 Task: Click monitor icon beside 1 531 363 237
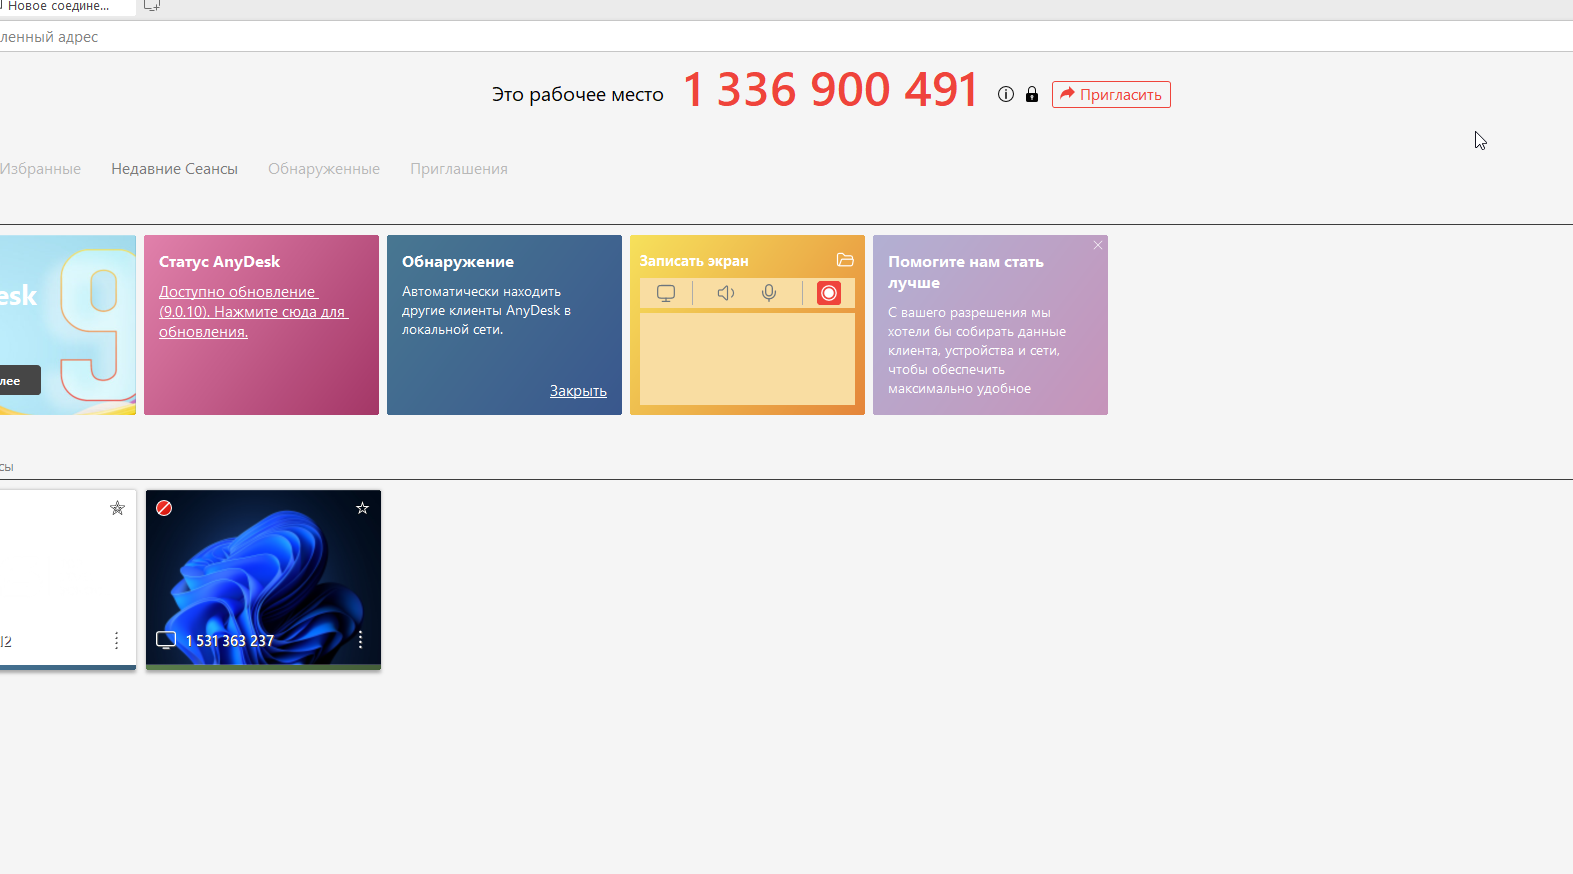pyautogui.click(x=166, y=640)
